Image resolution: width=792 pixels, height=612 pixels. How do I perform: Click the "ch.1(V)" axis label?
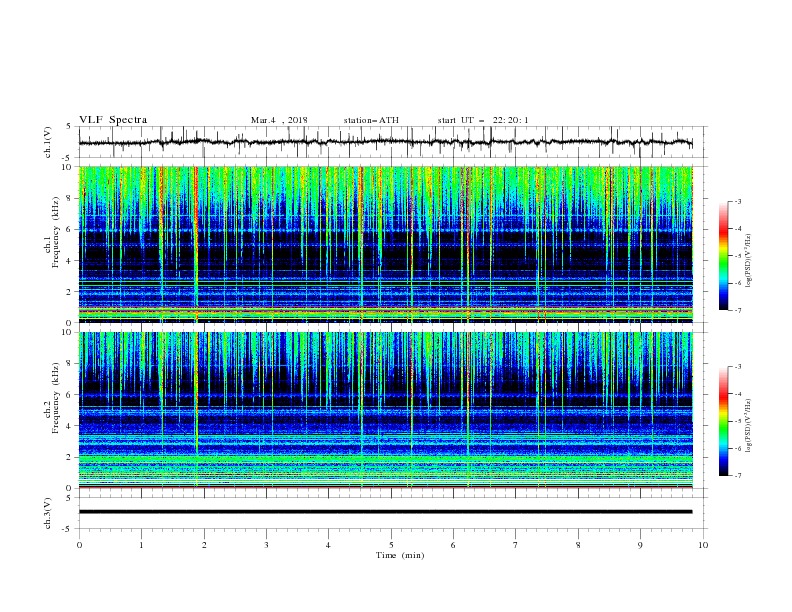pos(48,142)
